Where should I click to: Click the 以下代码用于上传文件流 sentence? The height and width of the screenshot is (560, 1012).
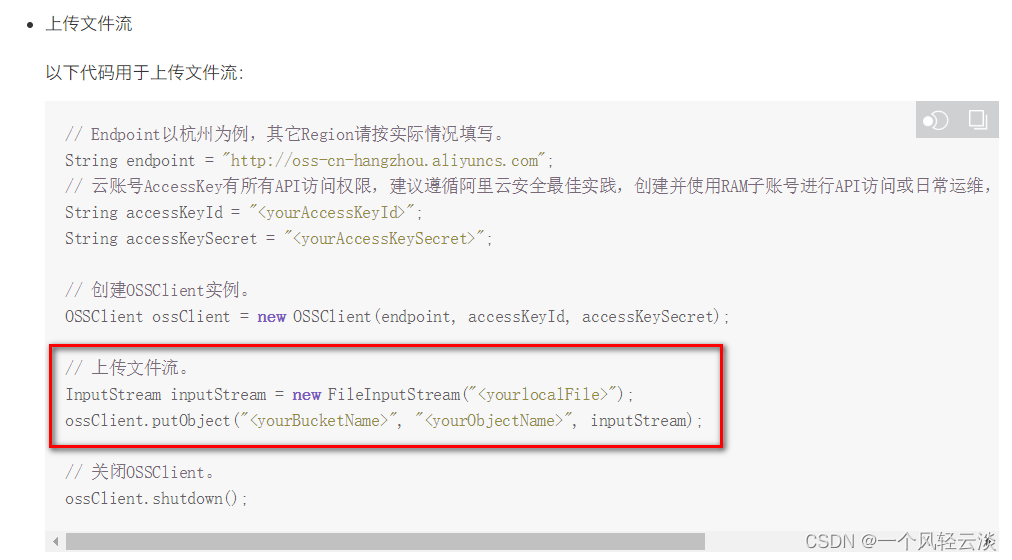[145, 73]
